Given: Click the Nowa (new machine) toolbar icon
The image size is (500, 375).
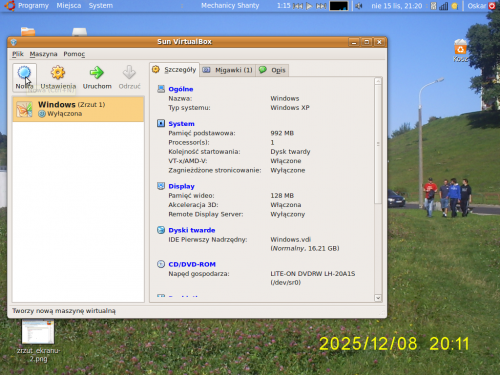Looking at the screenshot, I should click(x=24, y=72).
